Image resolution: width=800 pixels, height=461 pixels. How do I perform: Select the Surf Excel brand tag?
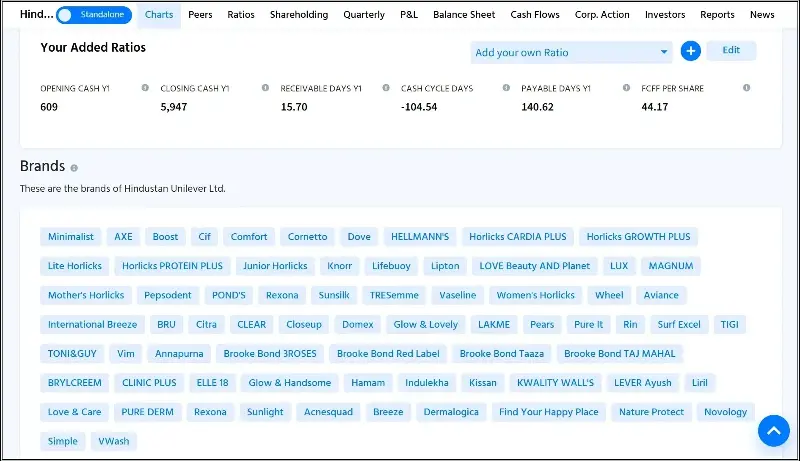(x=679, y=324)
